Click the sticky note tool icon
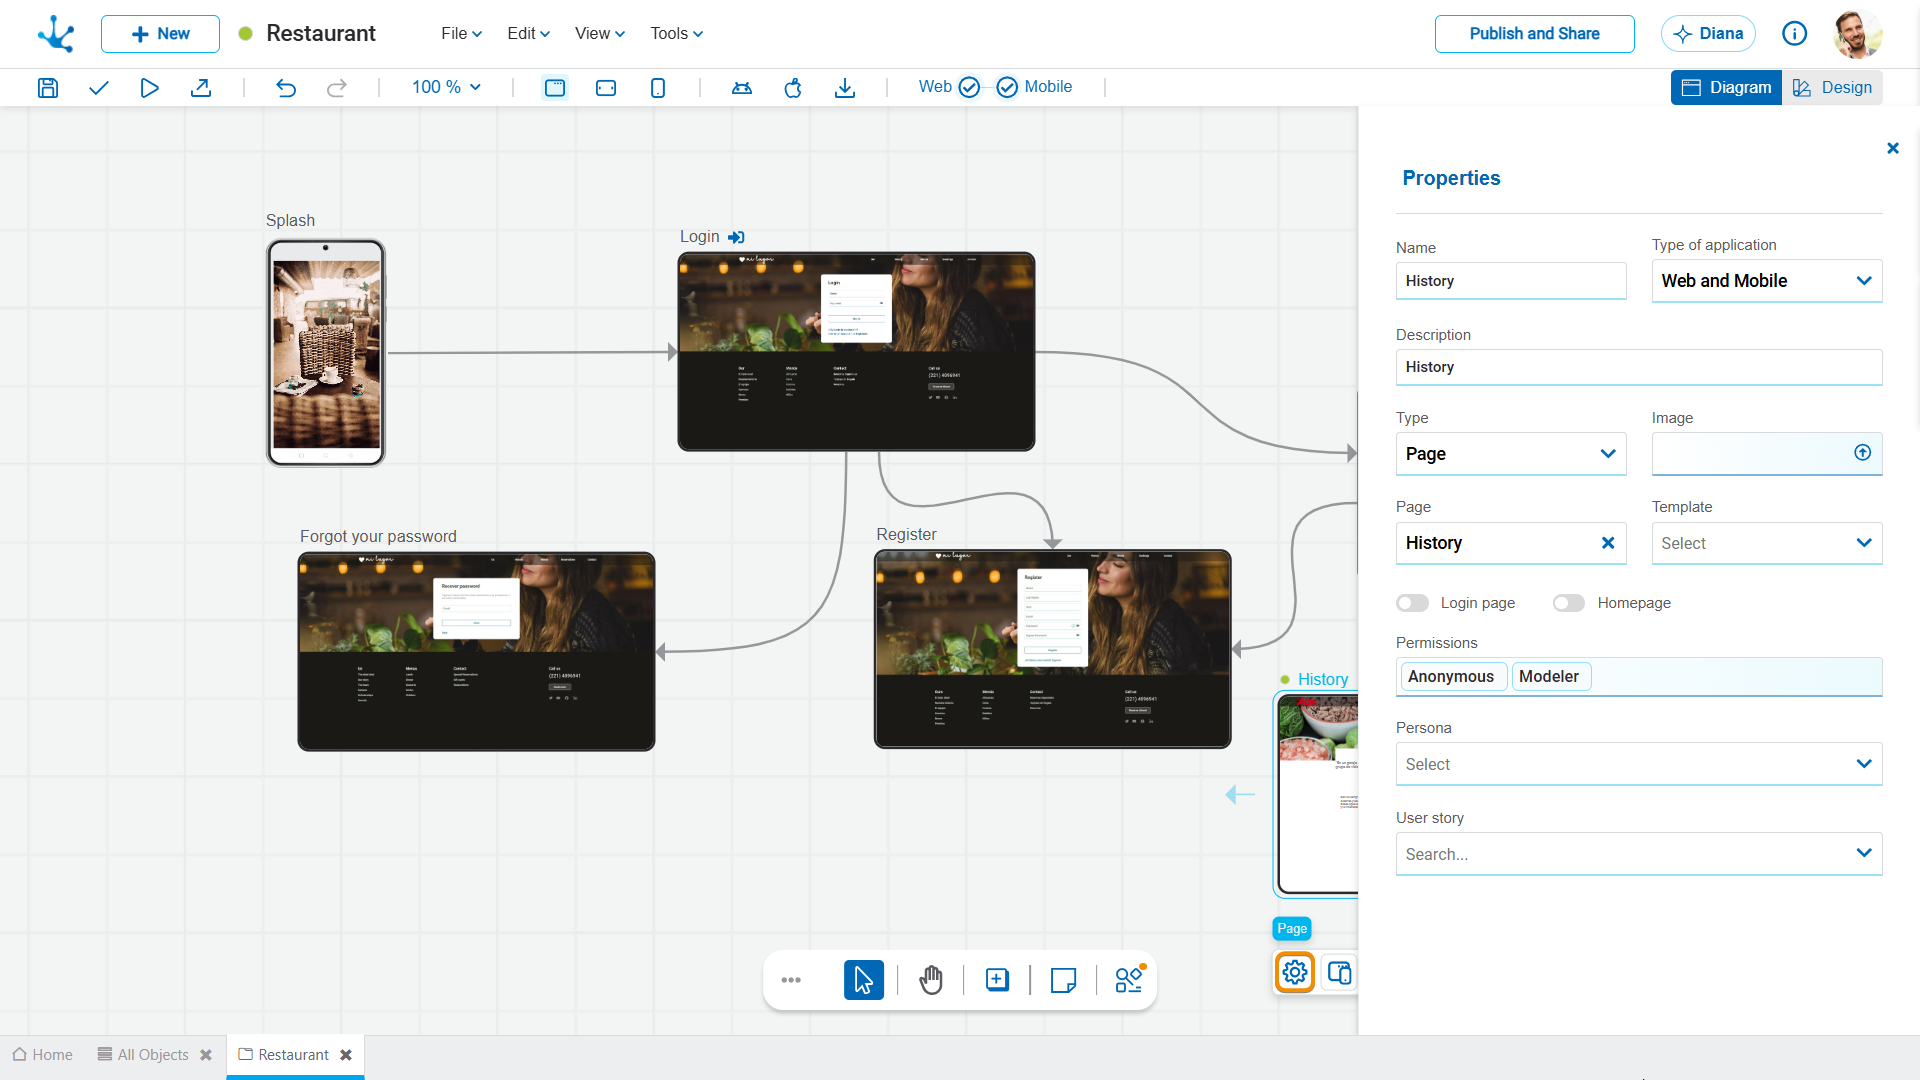 pyautogui.click(x=1063, y=980)
